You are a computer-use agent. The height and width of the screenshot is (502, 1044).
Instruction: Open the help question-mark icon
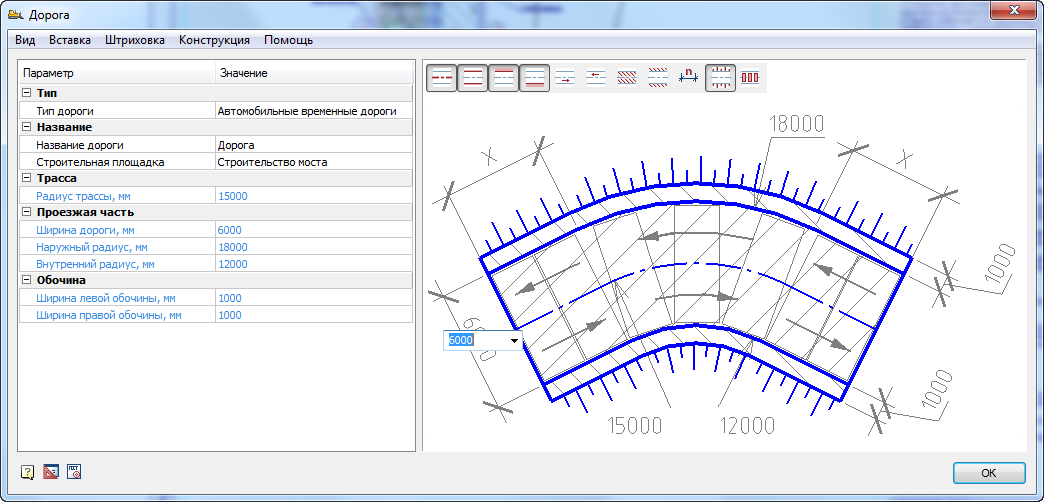27,473
